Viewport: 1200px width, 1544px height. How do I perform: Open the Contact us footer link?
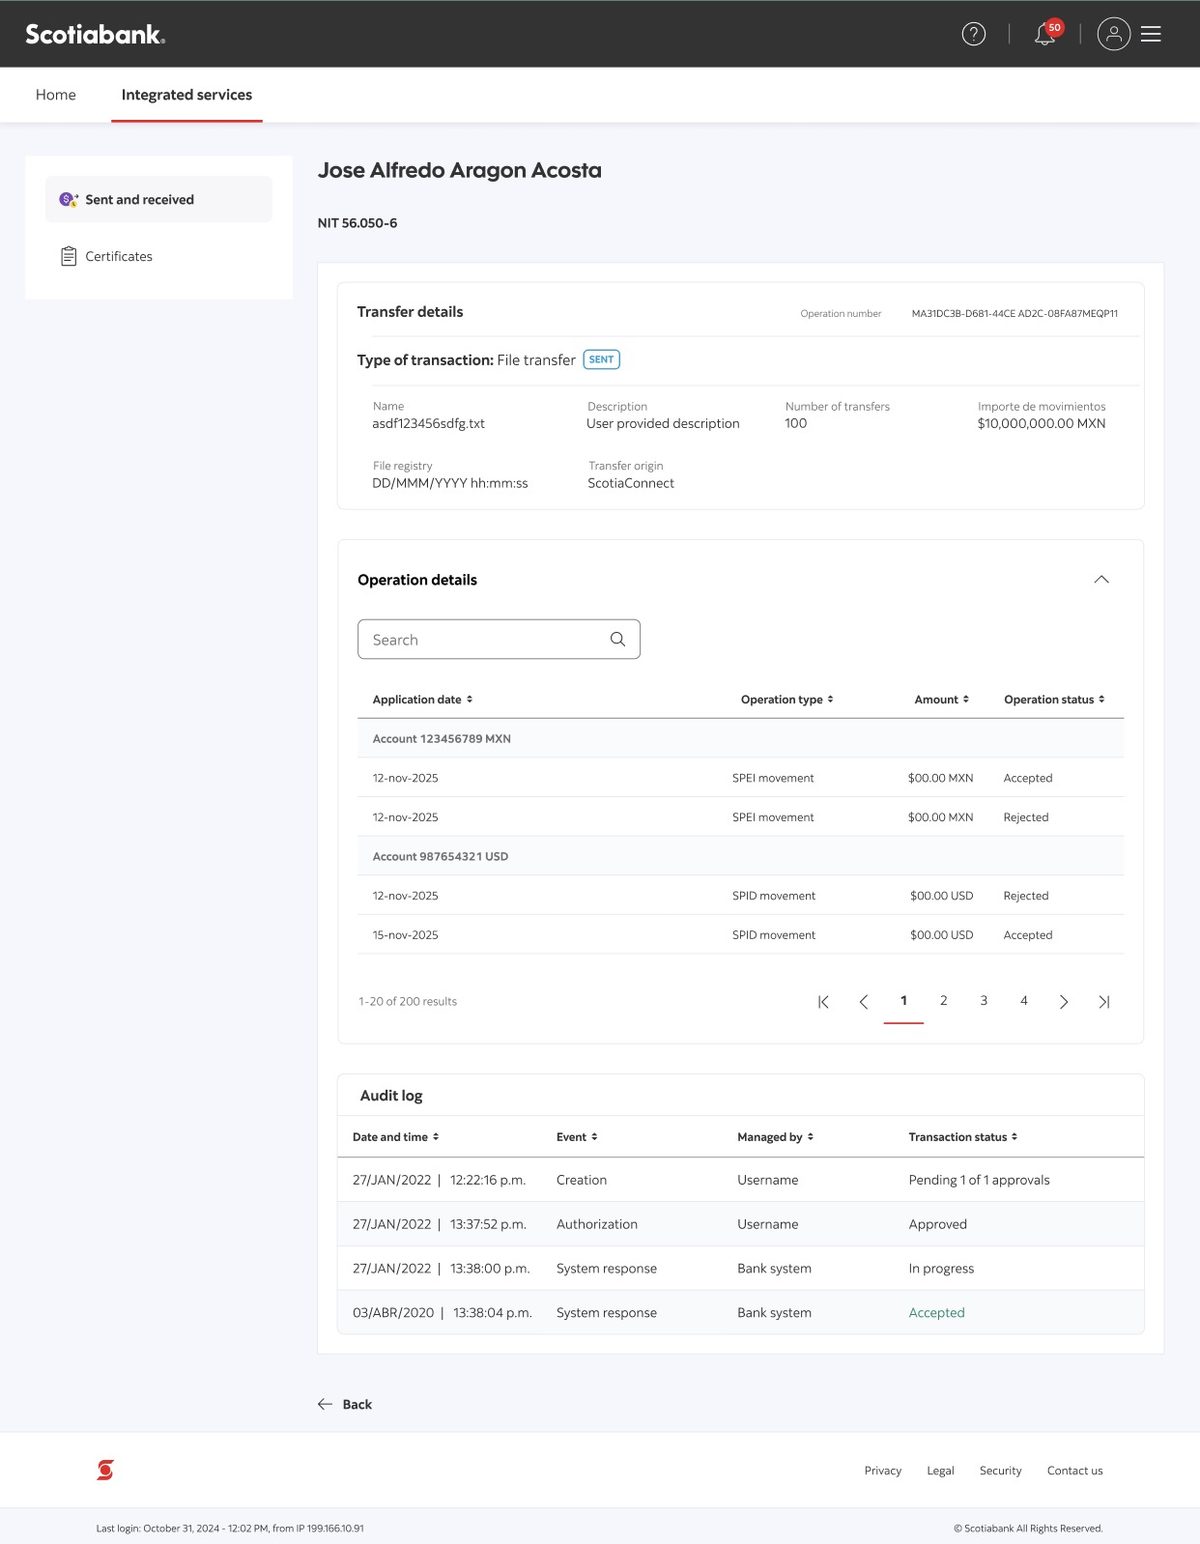pos(1075,1470)
